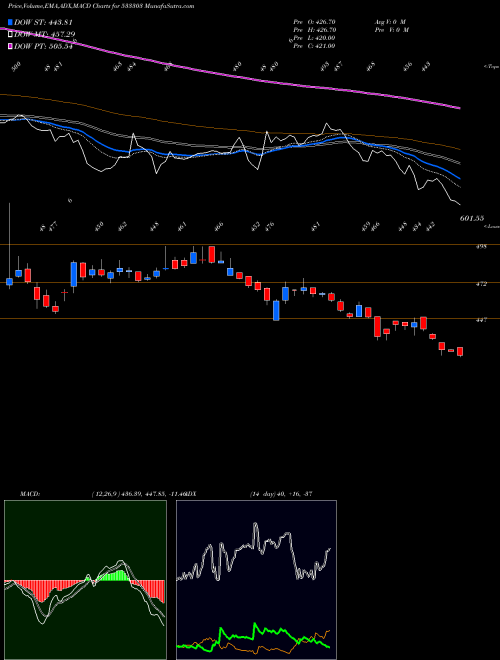Select the 'DOW ST: 443.81' legend text
This screenshot has height=660, width=500.
tap(43, 23)
